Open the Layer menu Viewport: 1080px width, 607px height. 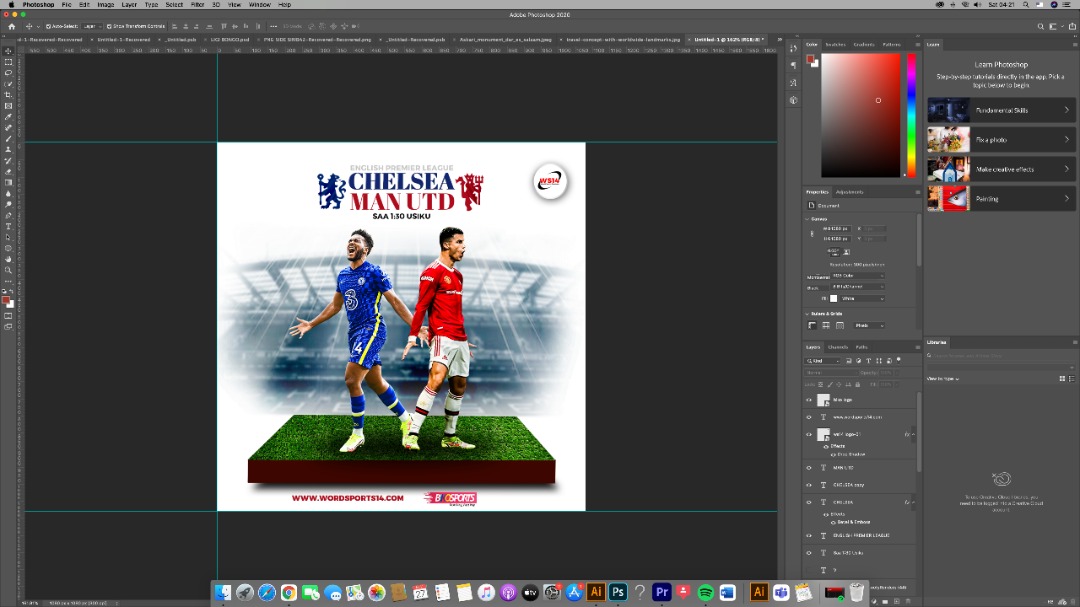(129, 5)
